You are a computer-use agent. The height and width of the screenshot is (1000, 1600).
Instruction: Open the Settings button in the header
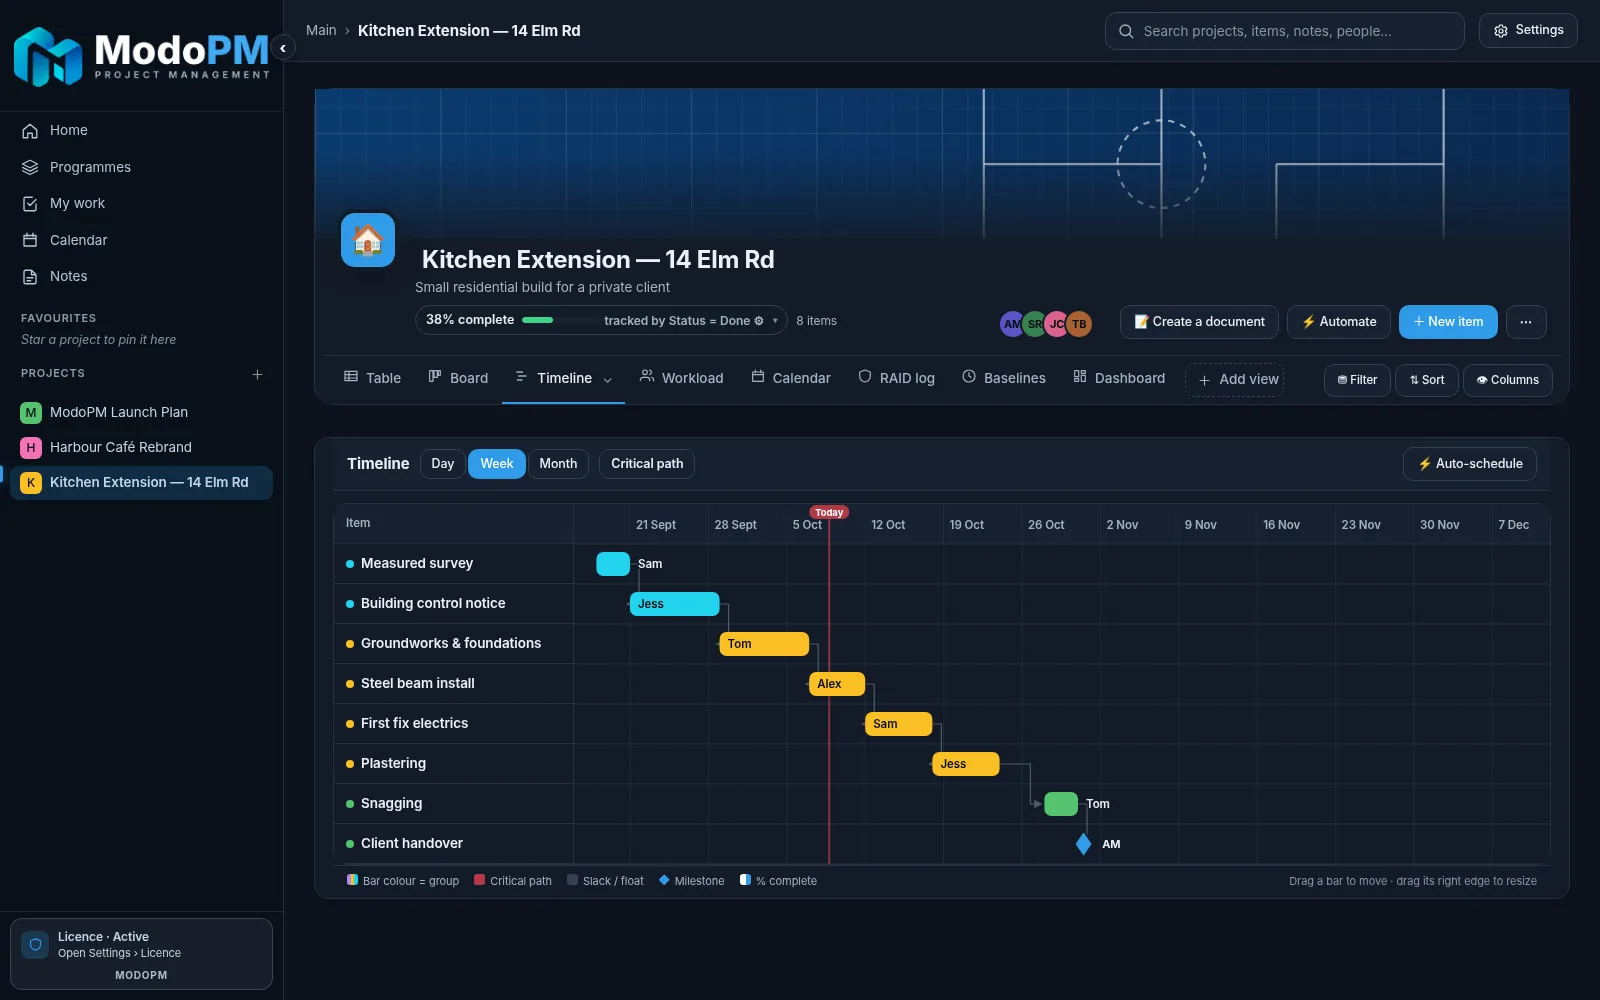tap(1528, 30)
